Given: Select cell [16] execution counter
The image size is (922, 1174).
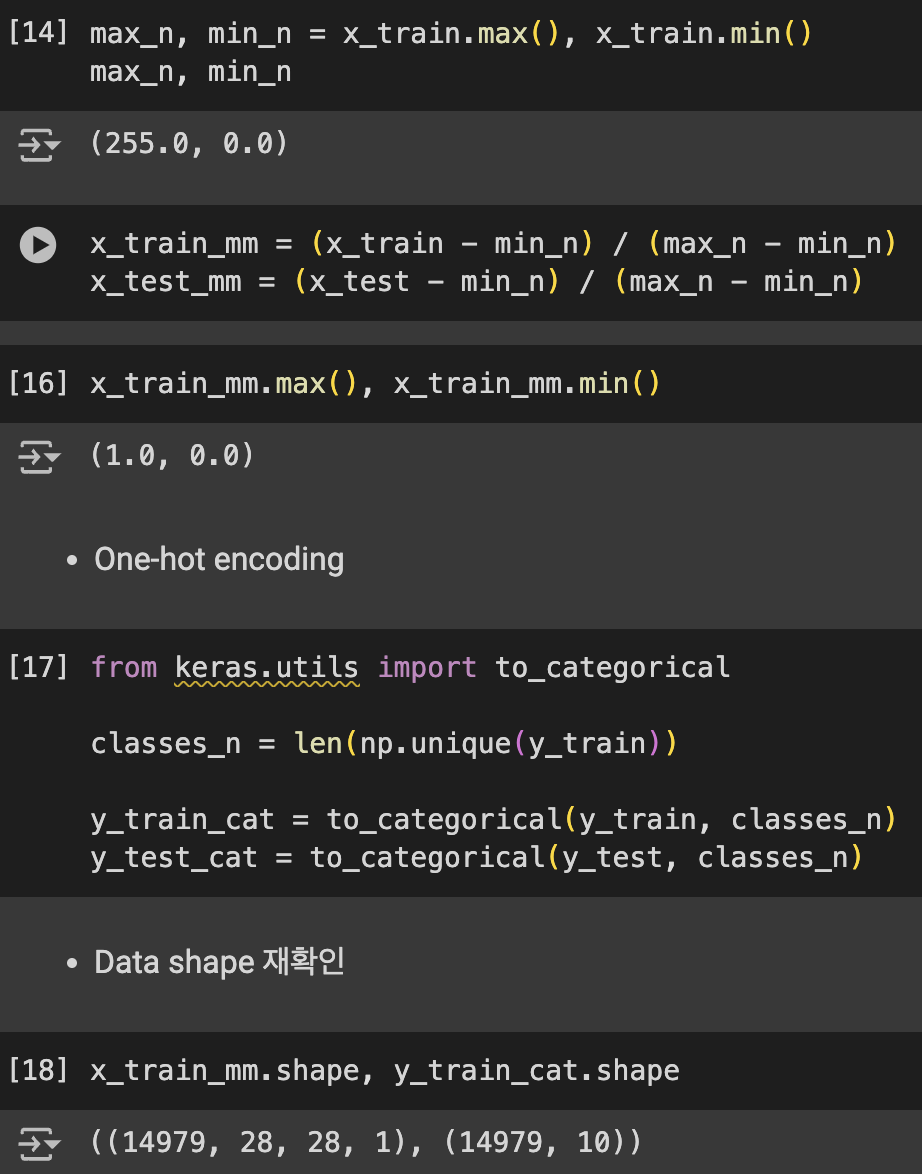Looking at the screenshot, I should point(37,383).
